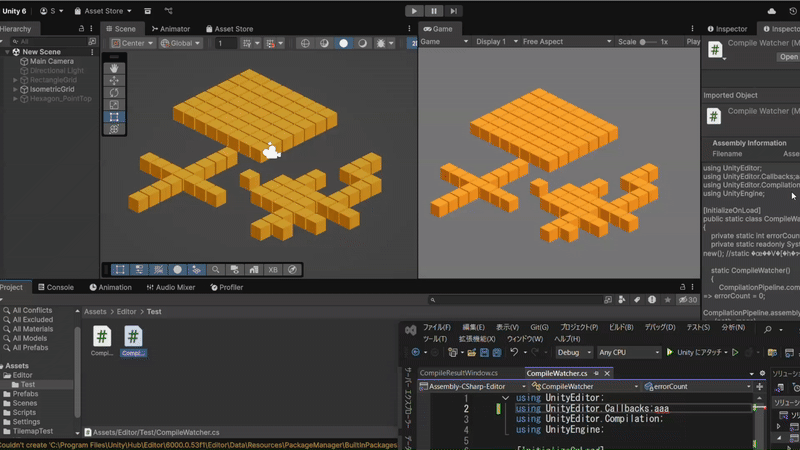This screenshot has width=800, height=450.
Task: Expand the Hexagon_PointTop hierarchy item
Action: coord(15,98)
